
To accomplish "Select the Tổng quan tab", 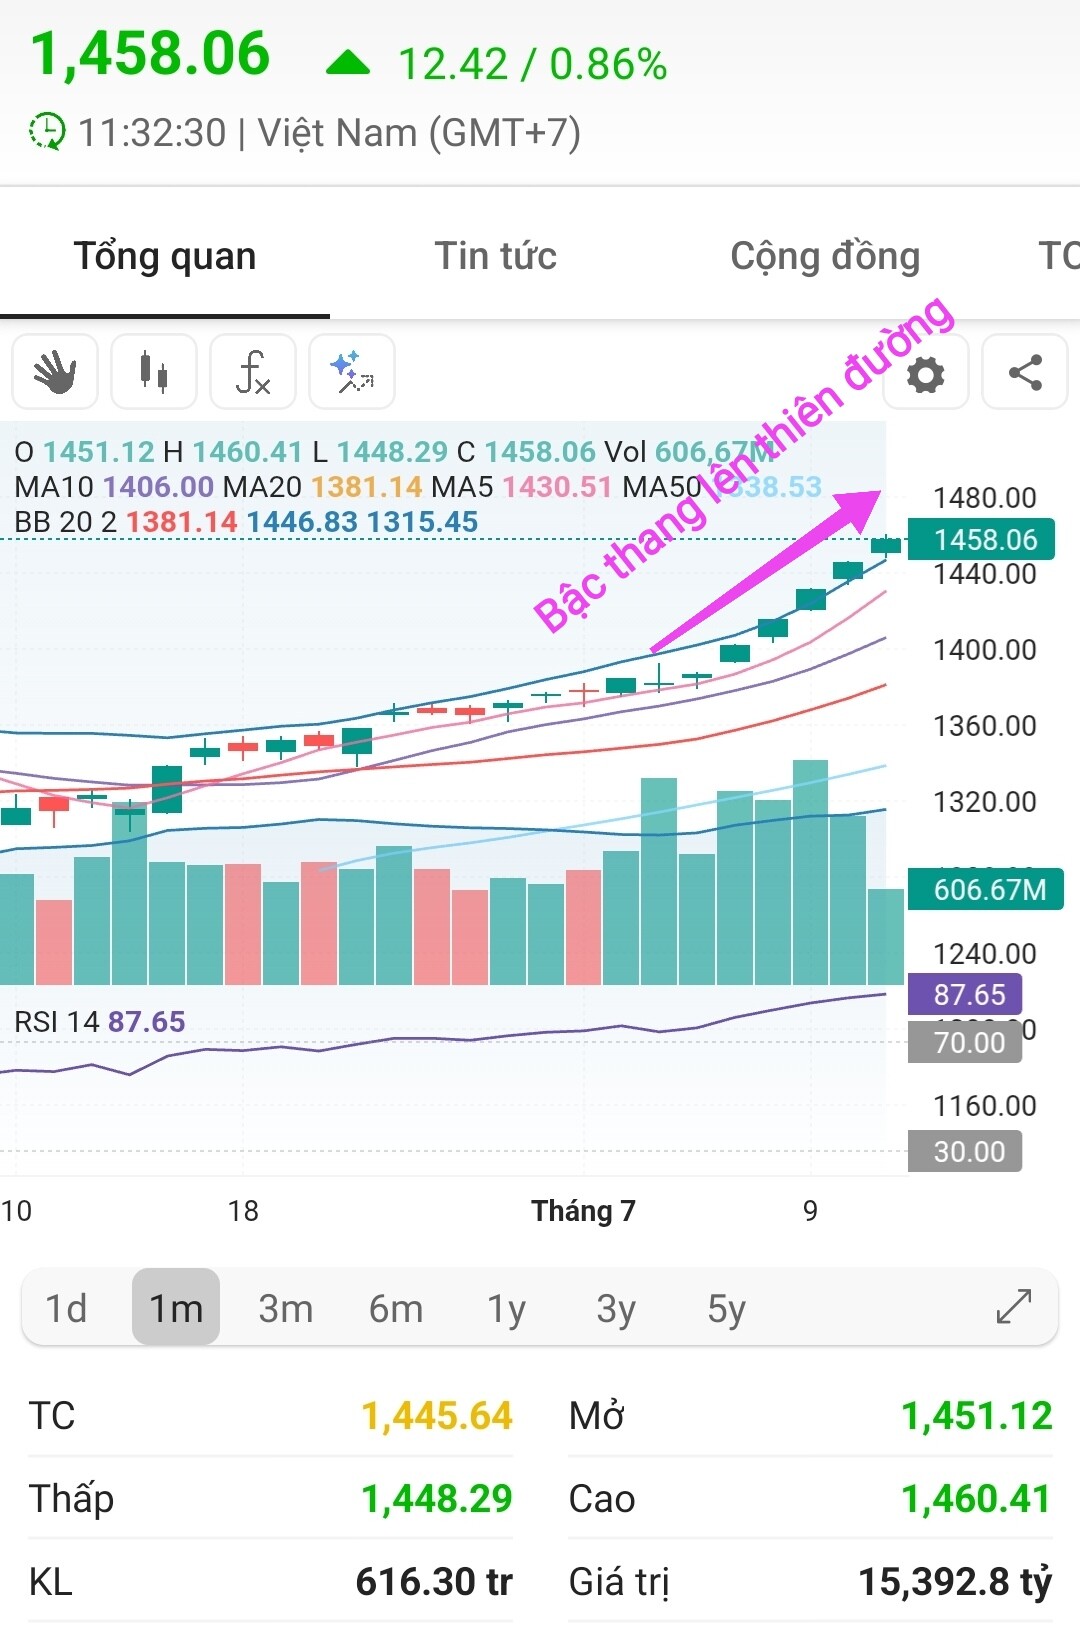I will pos(165,256).
